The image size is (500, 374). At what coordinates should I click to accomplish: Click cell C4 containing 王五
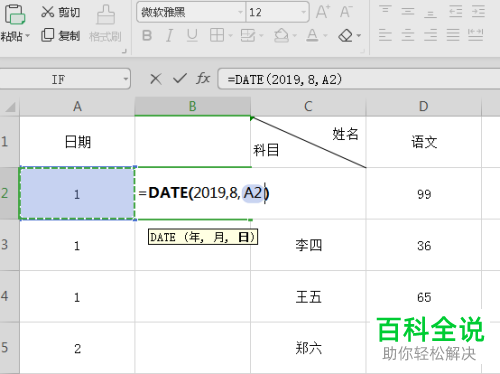tap(308, 297)
